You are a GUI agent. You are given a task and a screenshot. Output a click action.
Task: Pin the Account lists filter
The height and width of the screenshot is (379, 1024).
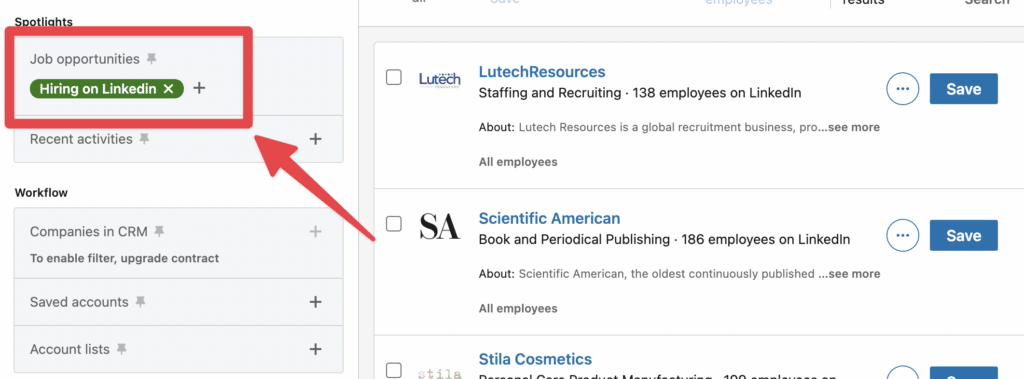click(x=121, y=350)
